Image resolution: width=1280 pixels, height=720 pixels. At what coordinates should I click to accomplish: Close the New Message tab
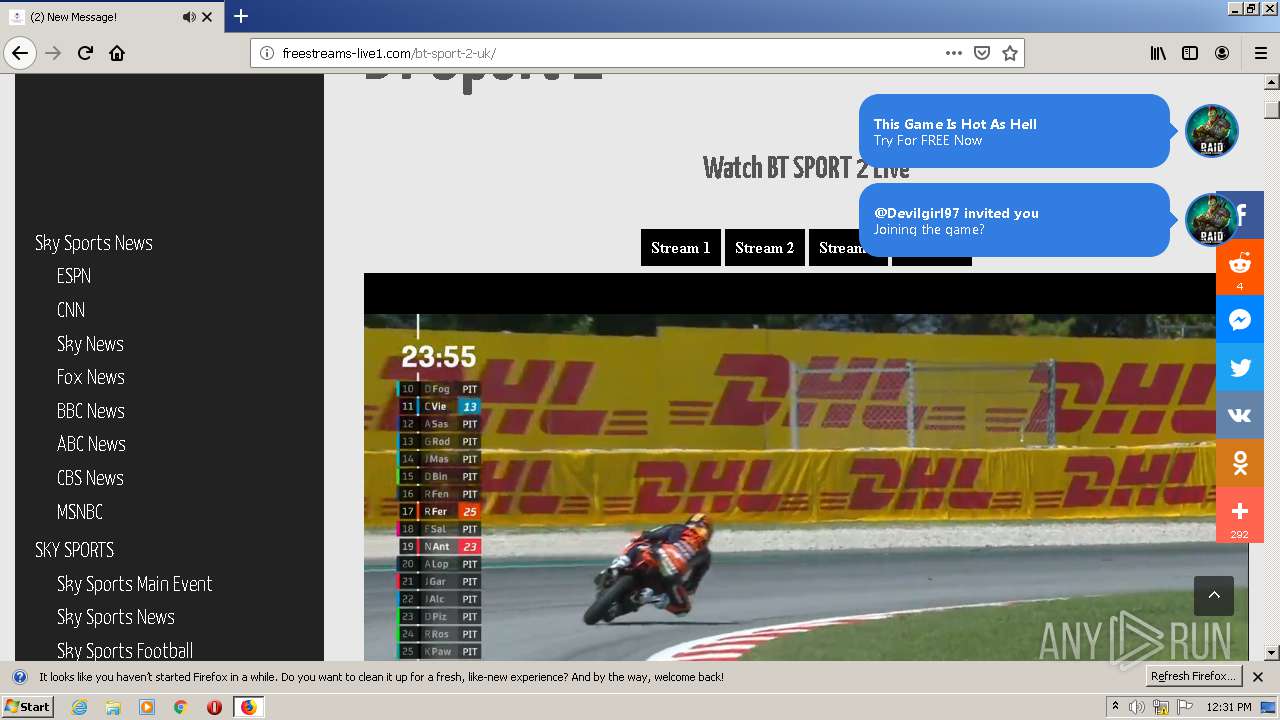point(207,17)
